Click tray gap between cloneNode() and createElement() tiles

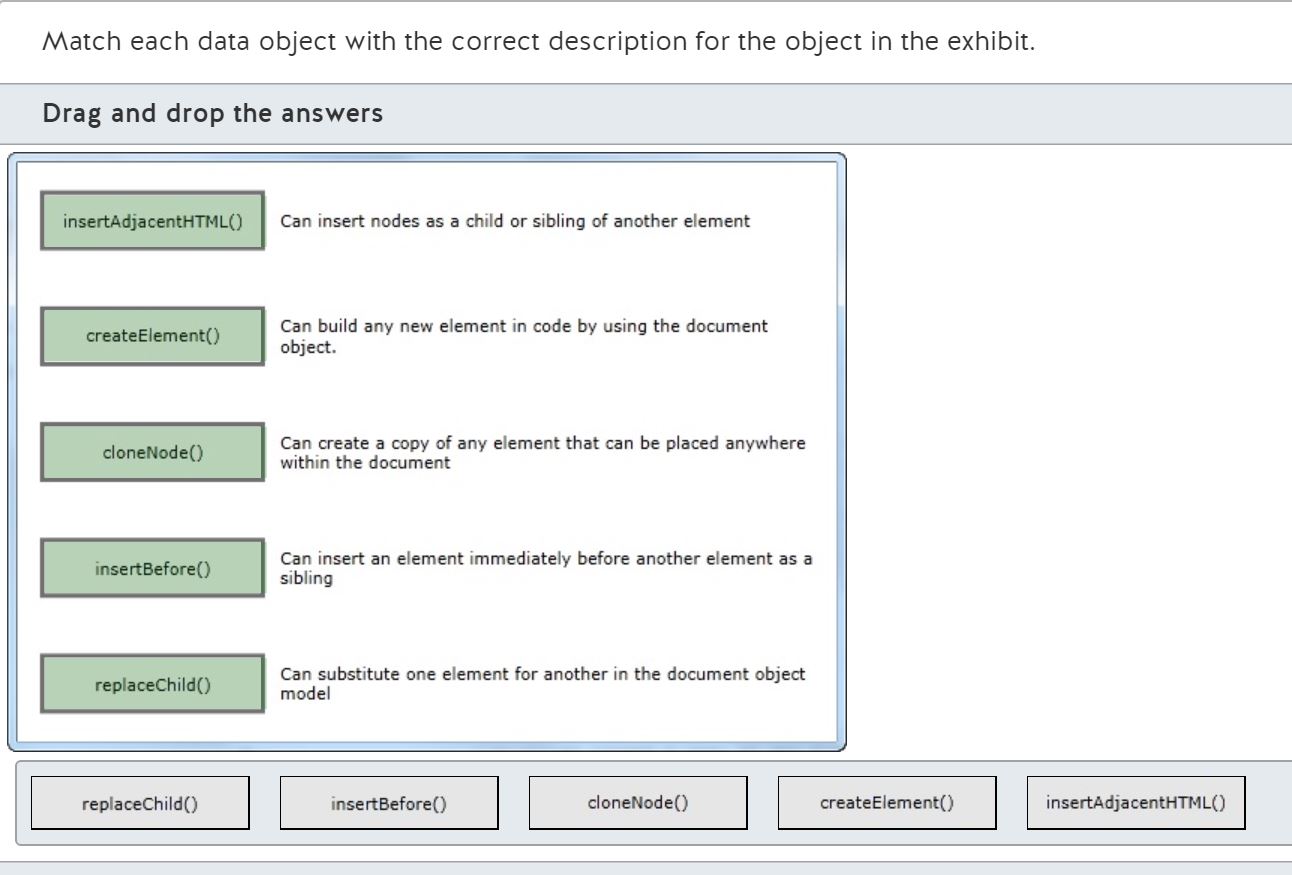tap(762, 803)
